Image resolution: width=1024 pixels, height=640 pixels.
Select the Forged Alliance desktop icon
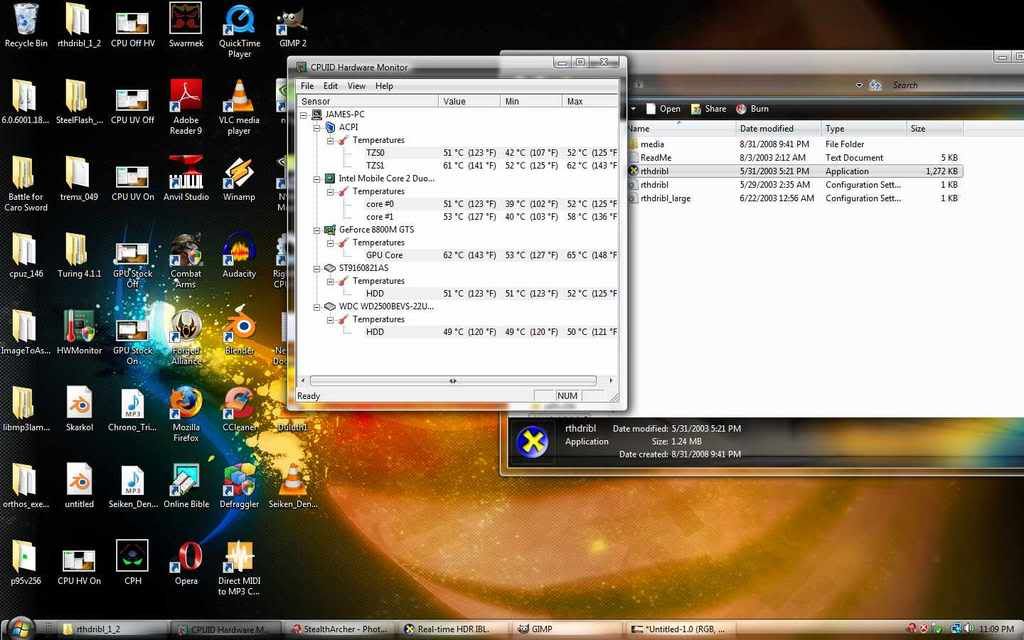(x=186, y=336)
